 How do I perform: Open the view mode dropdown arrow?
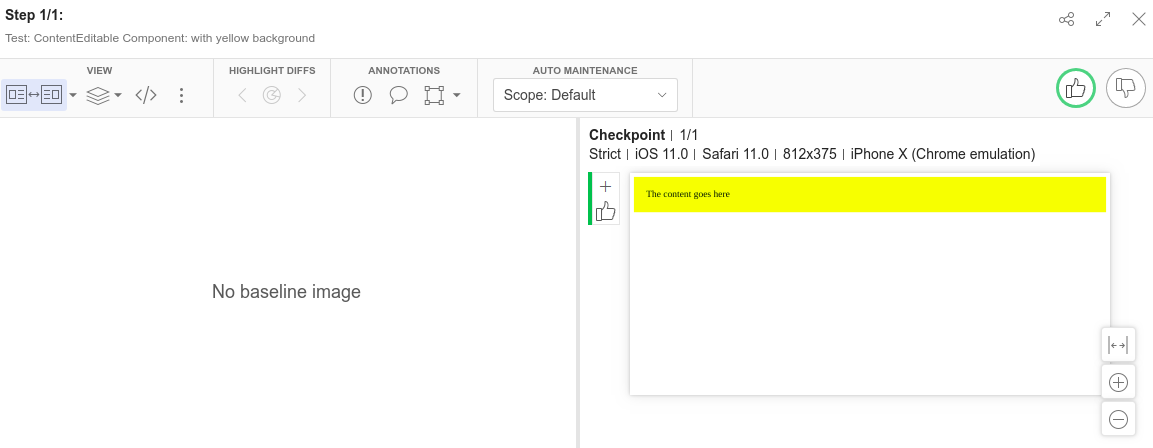[73, 96]
